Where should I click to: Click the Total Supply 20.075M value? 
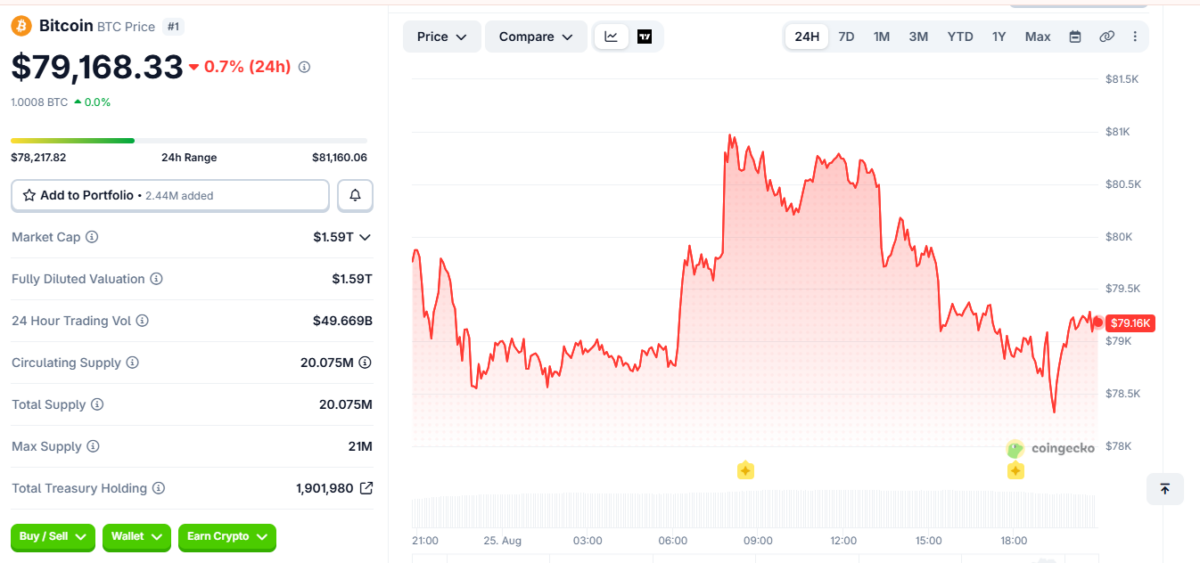click(x=346, y=405)
